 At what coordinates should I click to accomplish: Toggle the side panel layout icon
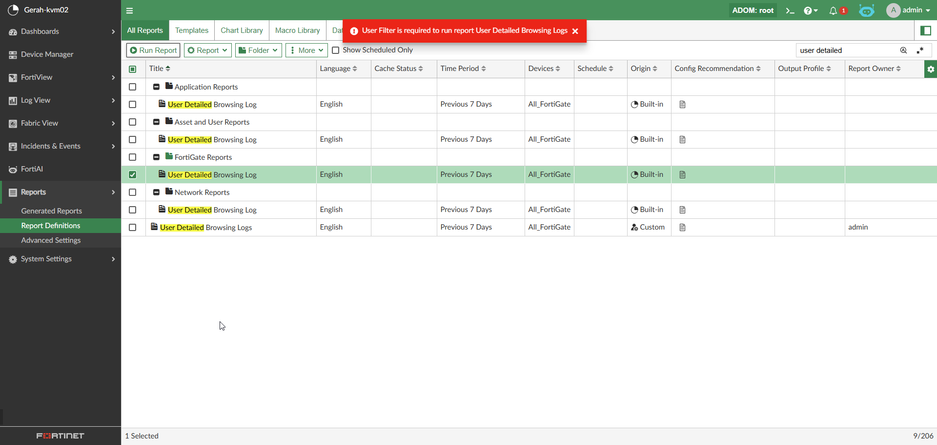926,30
